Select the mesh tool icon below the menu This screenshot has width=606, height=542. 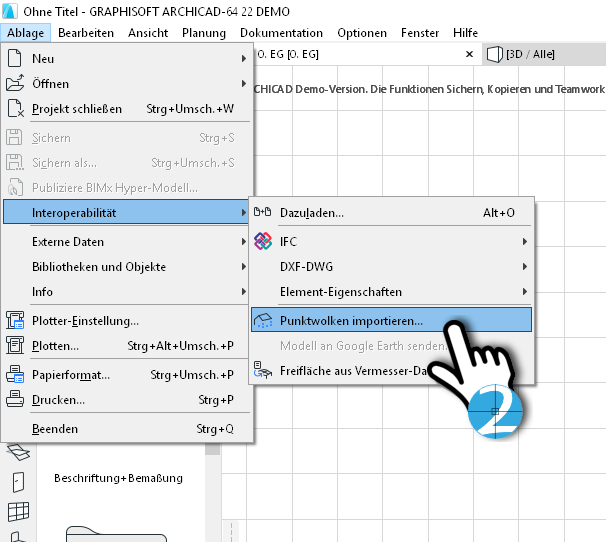pyautogui.click(x=18, y=452)
